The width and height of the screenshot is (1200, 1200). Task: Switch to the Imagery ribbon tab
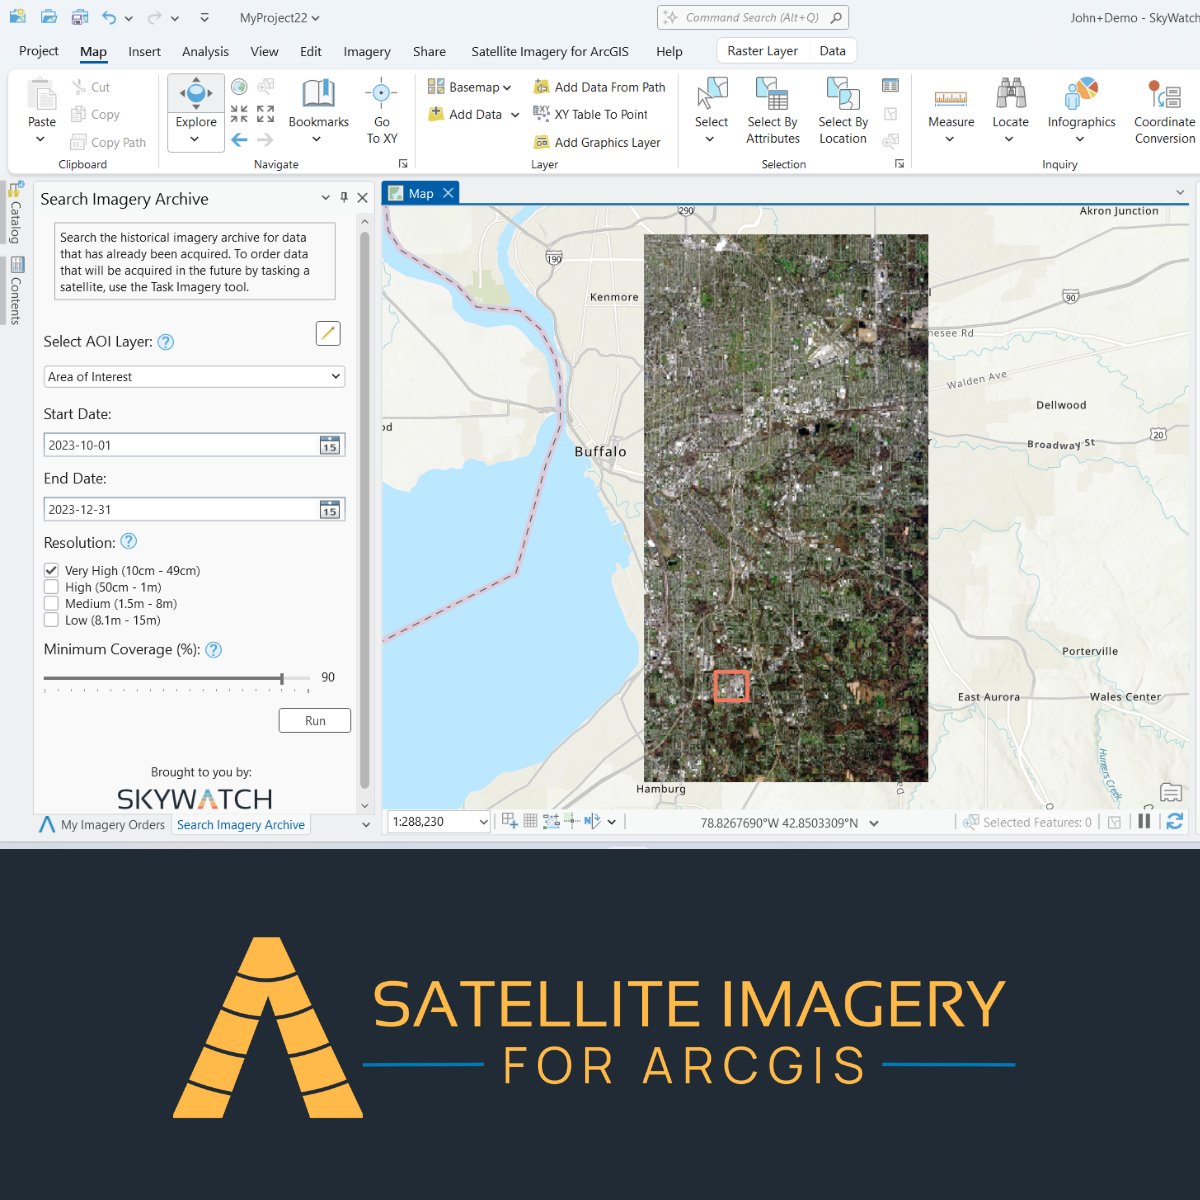click(367, 51)
